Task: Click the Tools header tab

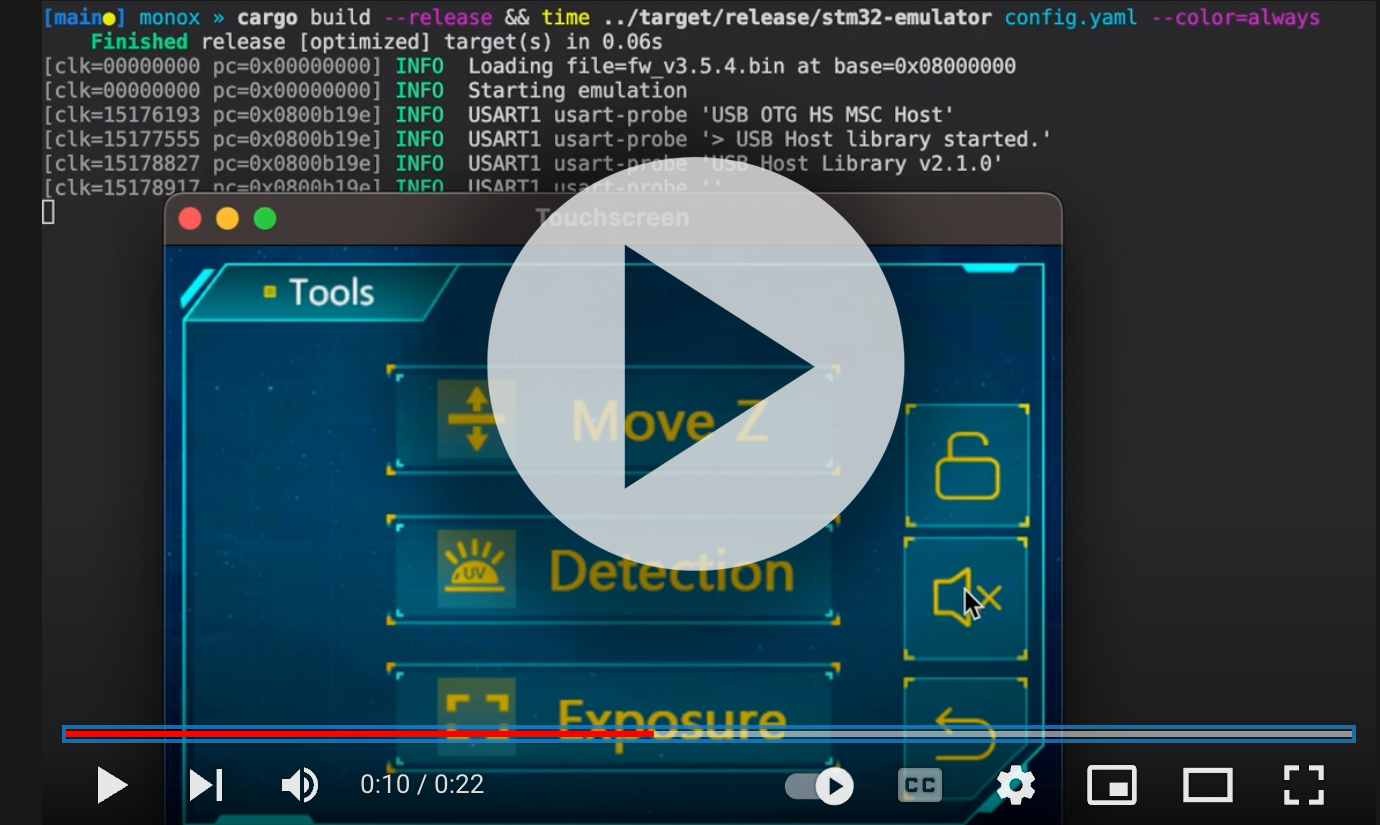Action: [x=320, y=292]
